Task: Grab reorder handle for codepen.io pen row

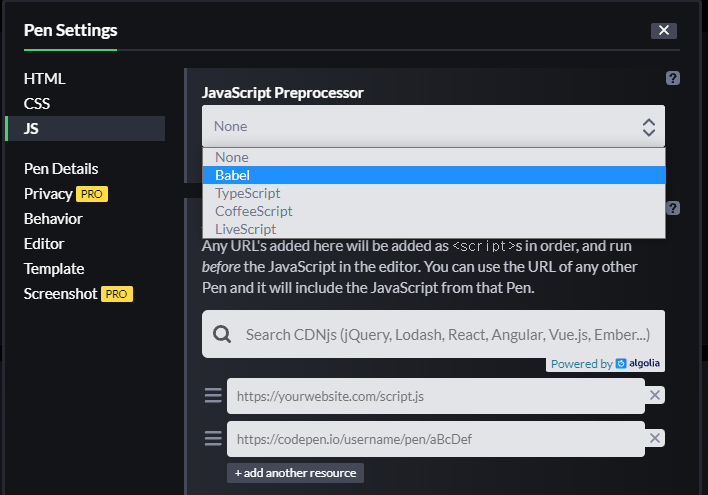Action: coord(213,438)
